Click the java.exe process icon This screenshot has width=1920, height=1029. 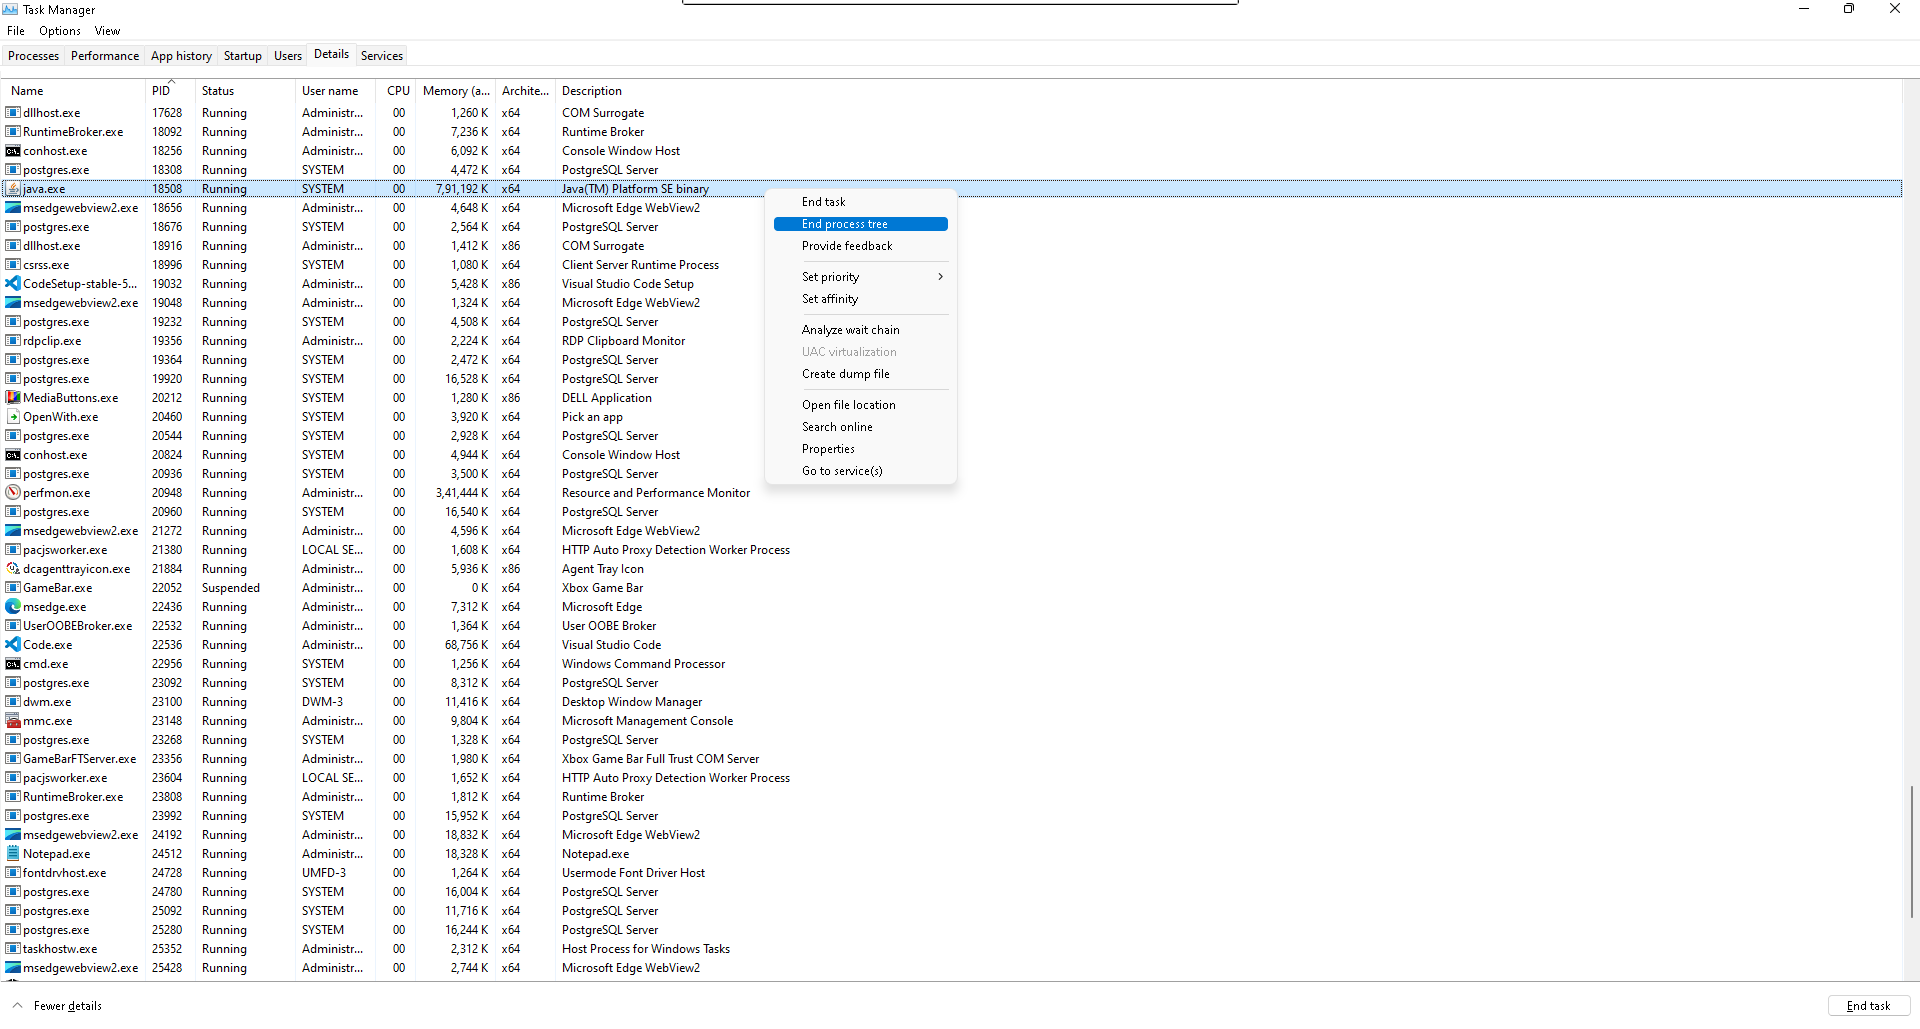point(13,189)
